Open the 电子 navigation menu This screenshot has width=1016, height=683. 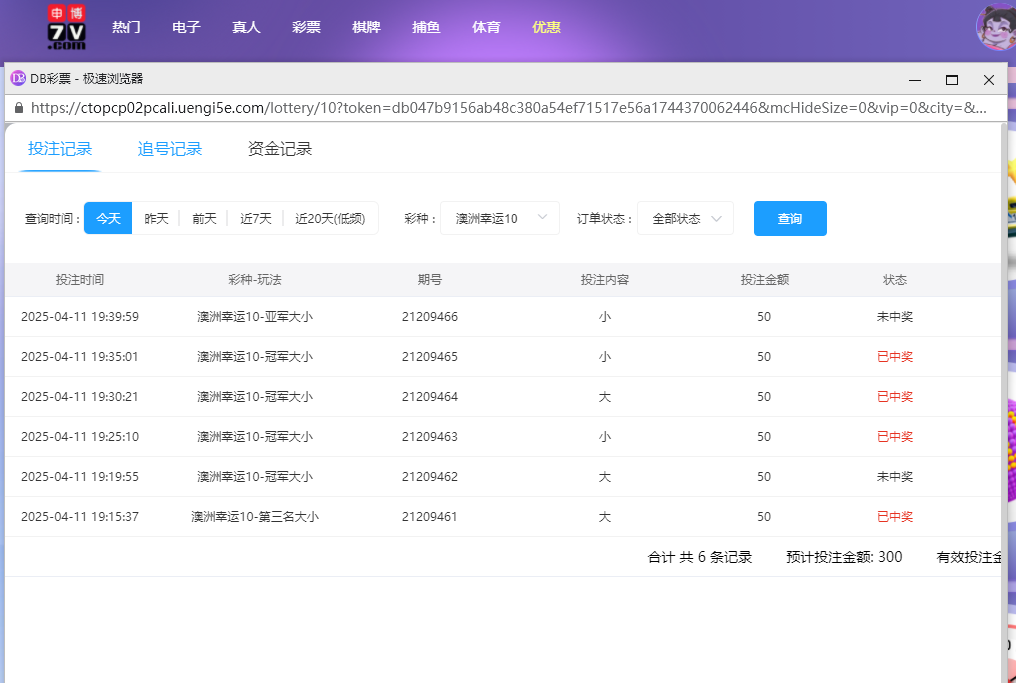(186, 27)
